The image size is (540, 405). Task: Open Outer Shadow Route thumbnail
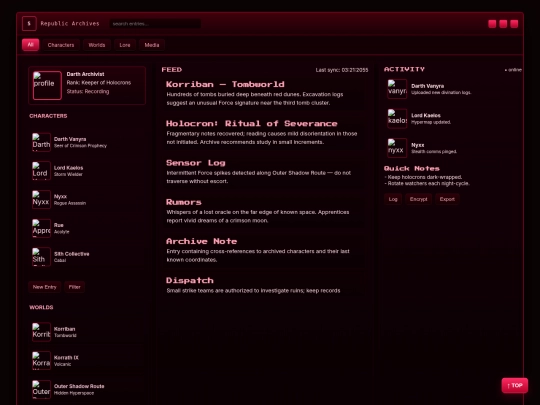click(x=41, y=389)
